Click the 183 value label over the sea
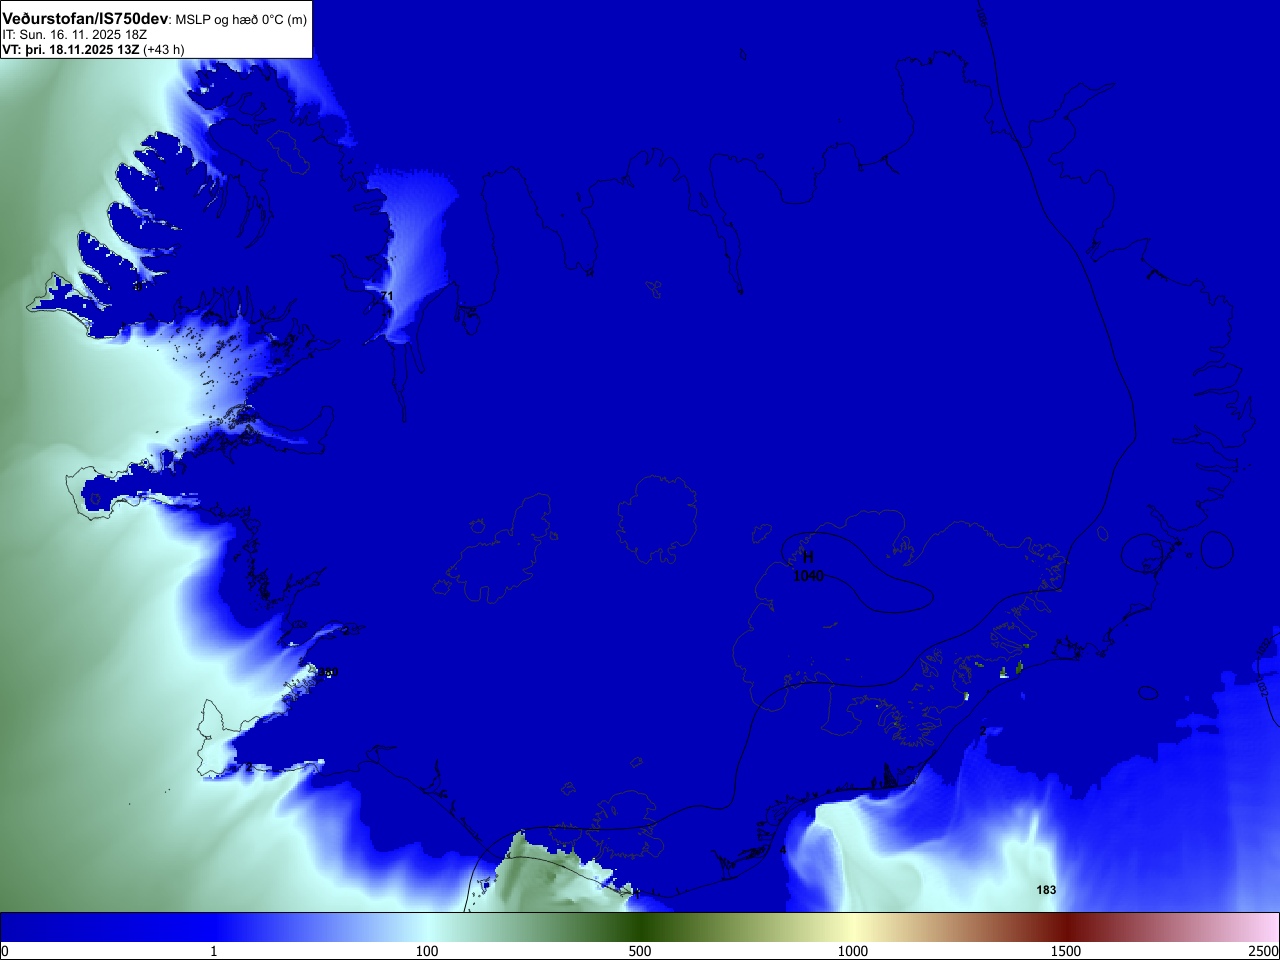The height and width of the screenshot is (960, 1280). [x=1046, y=890]
